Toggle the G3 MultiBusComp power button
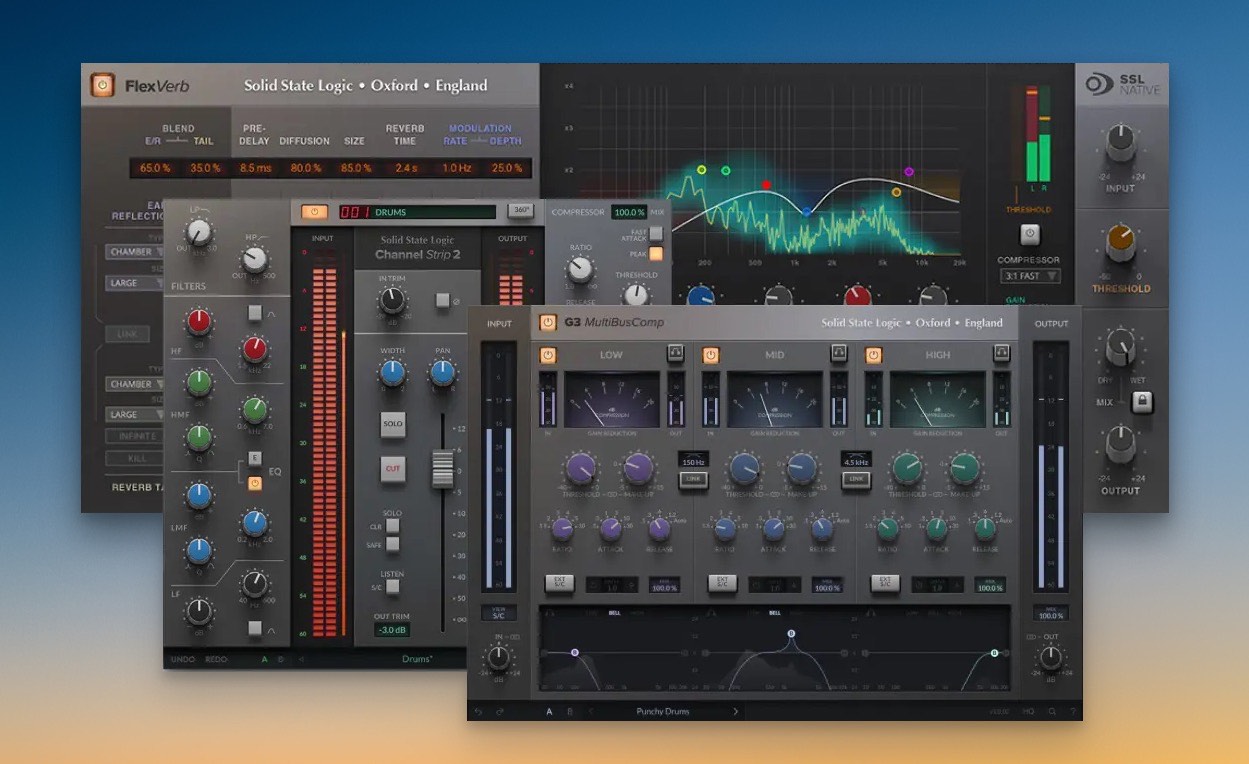 point(547,322)
